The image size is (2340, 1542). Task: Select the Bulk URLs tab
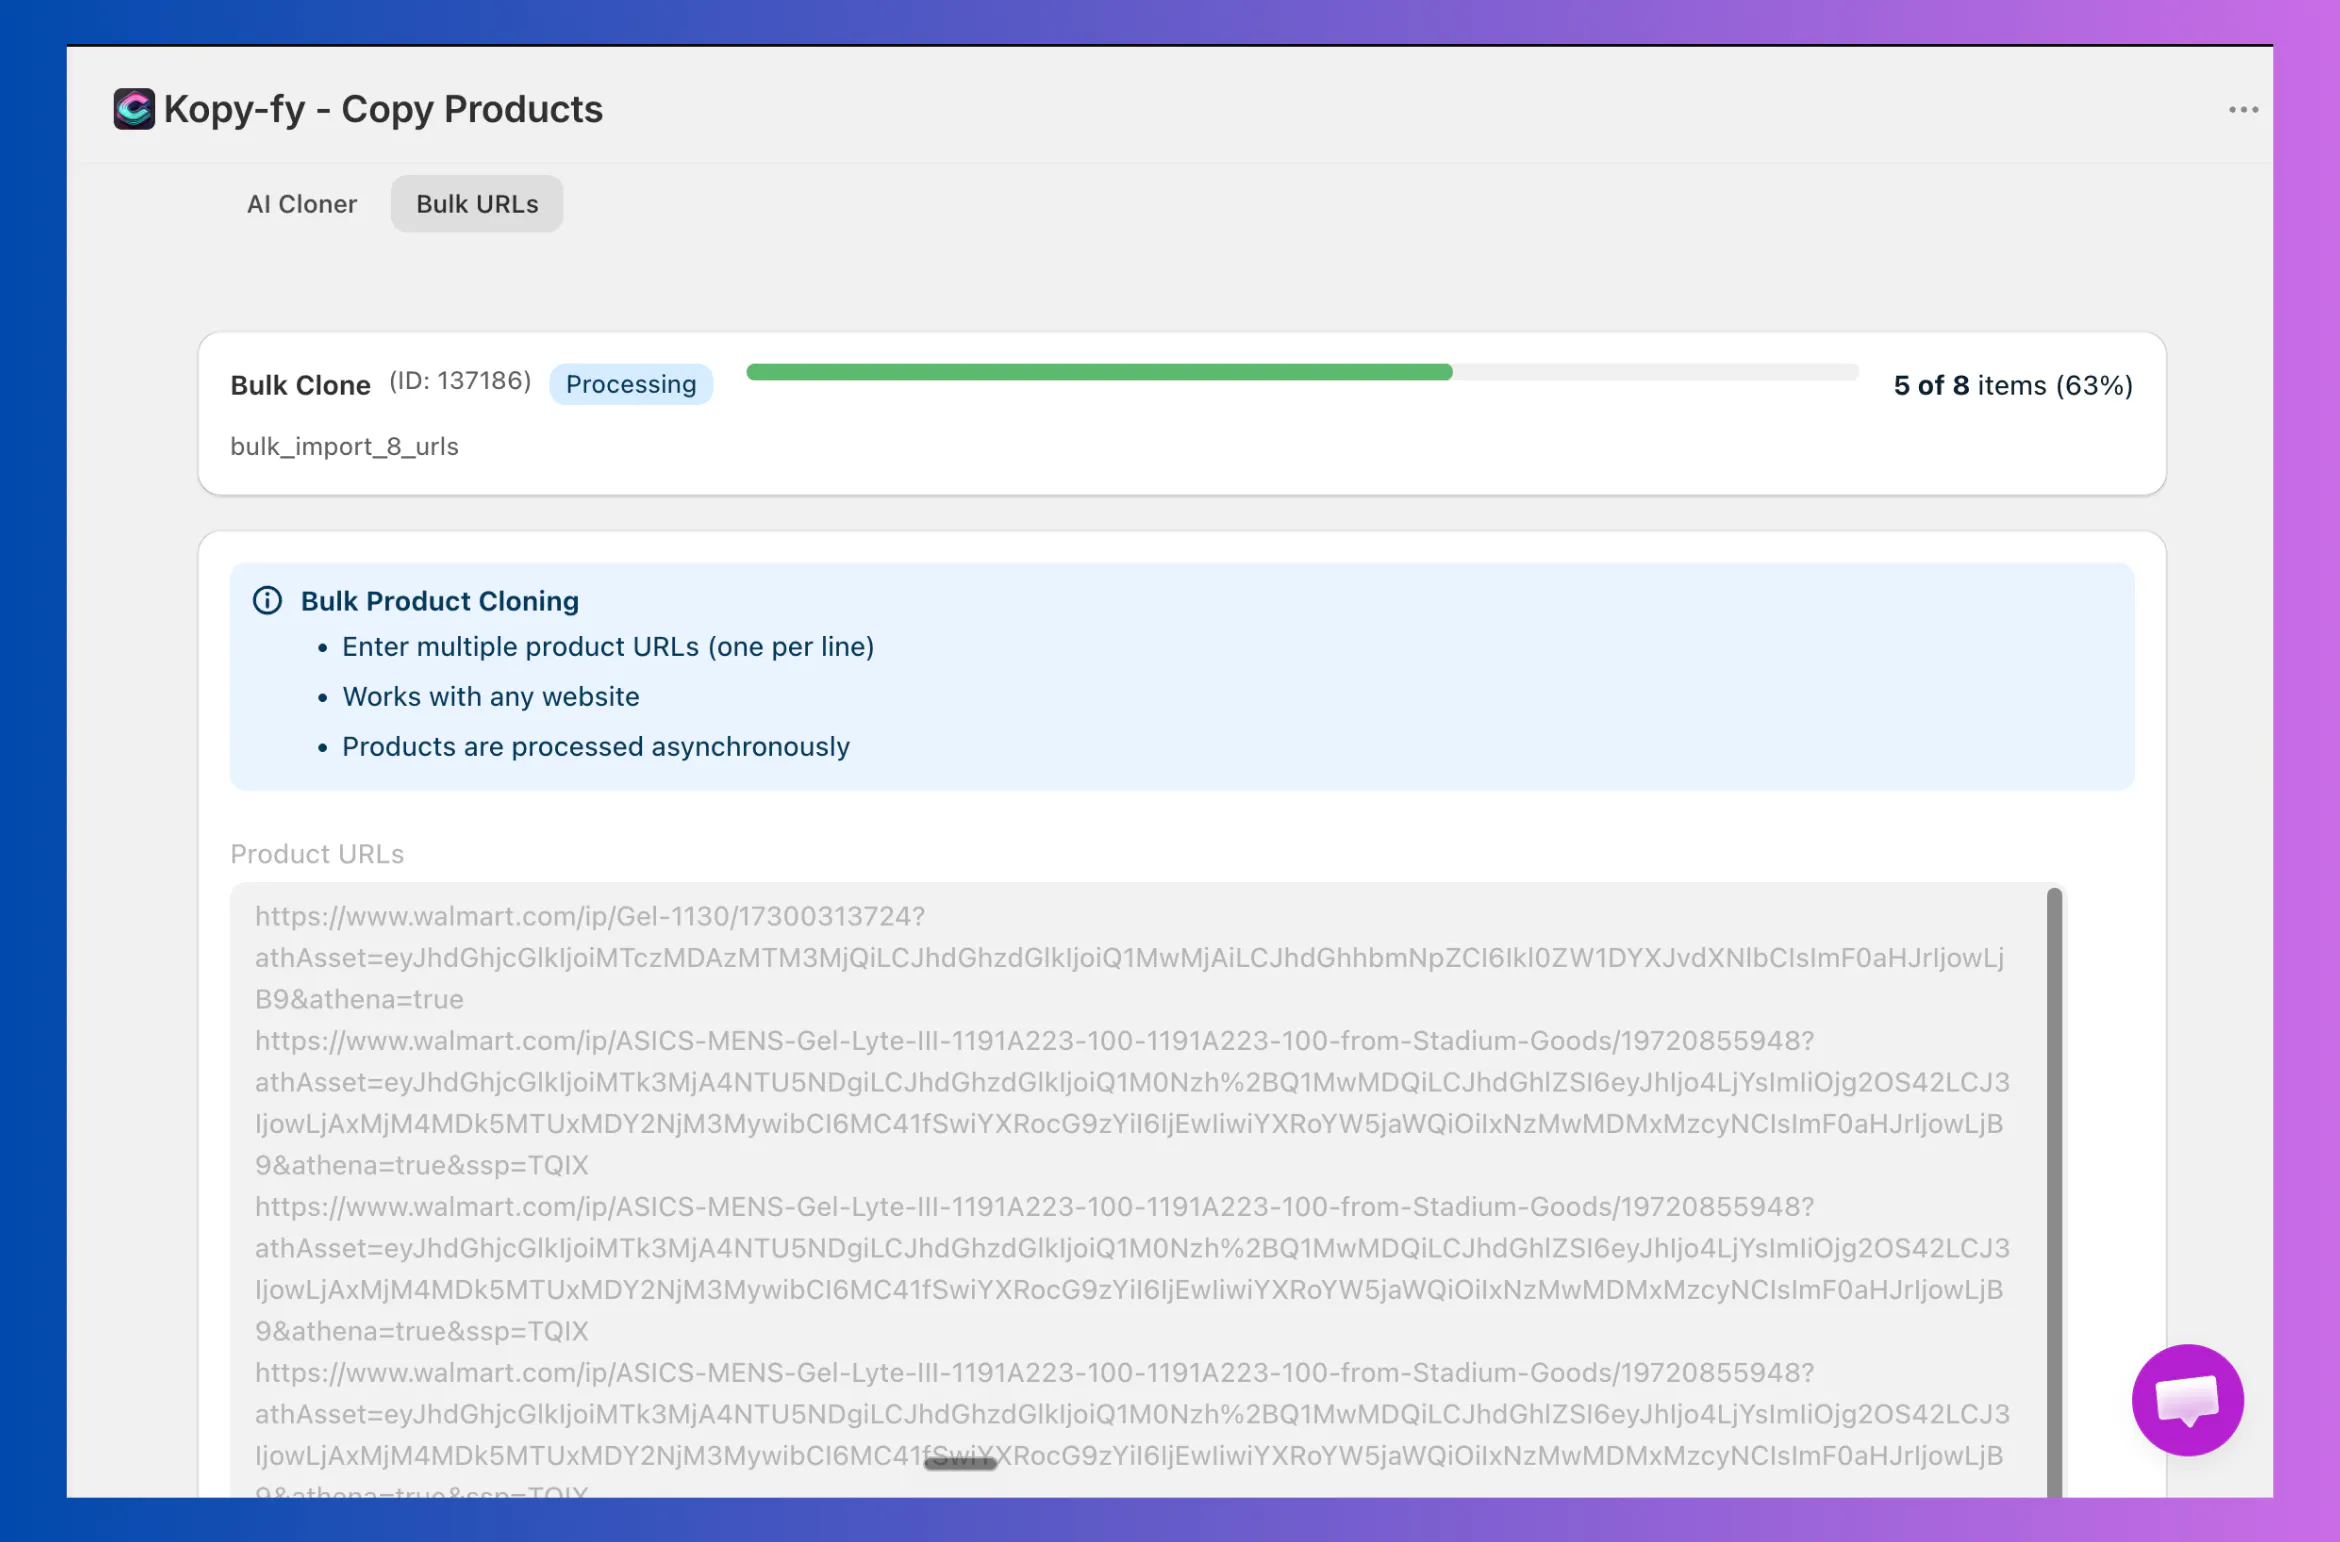click(477, 204)
